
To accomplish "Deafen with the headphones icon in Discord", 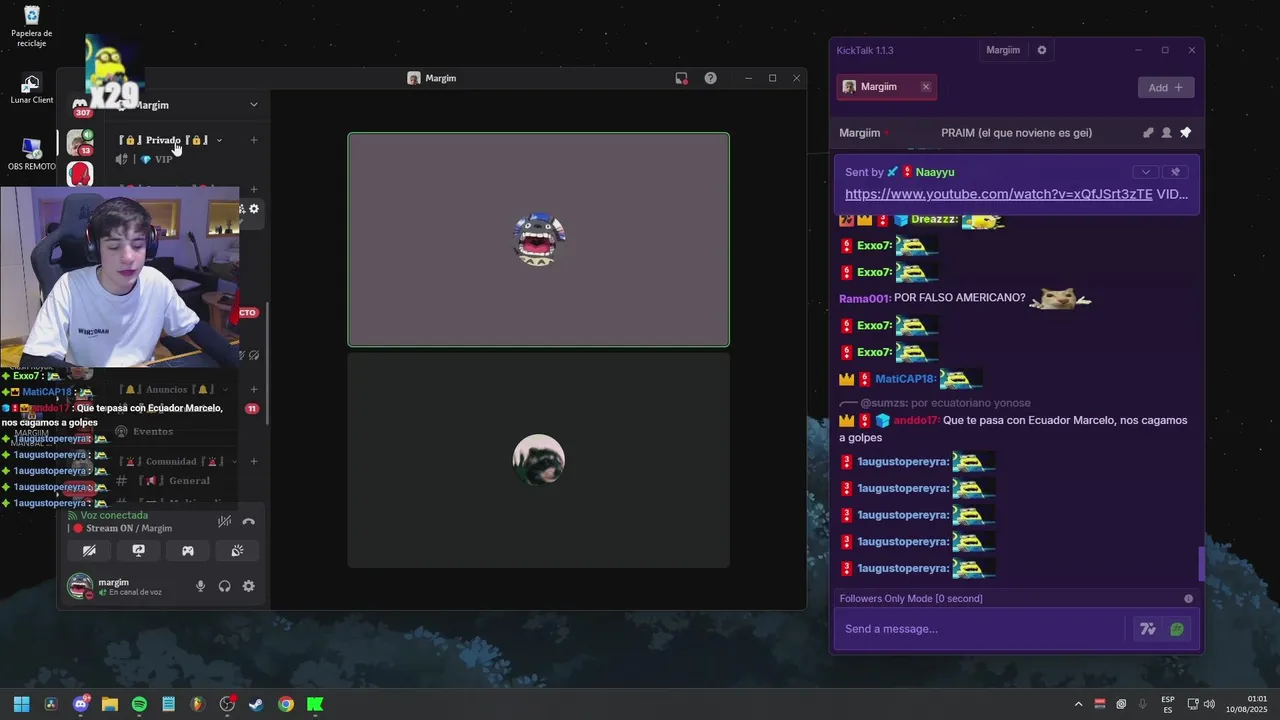I will tap(224, 586).
